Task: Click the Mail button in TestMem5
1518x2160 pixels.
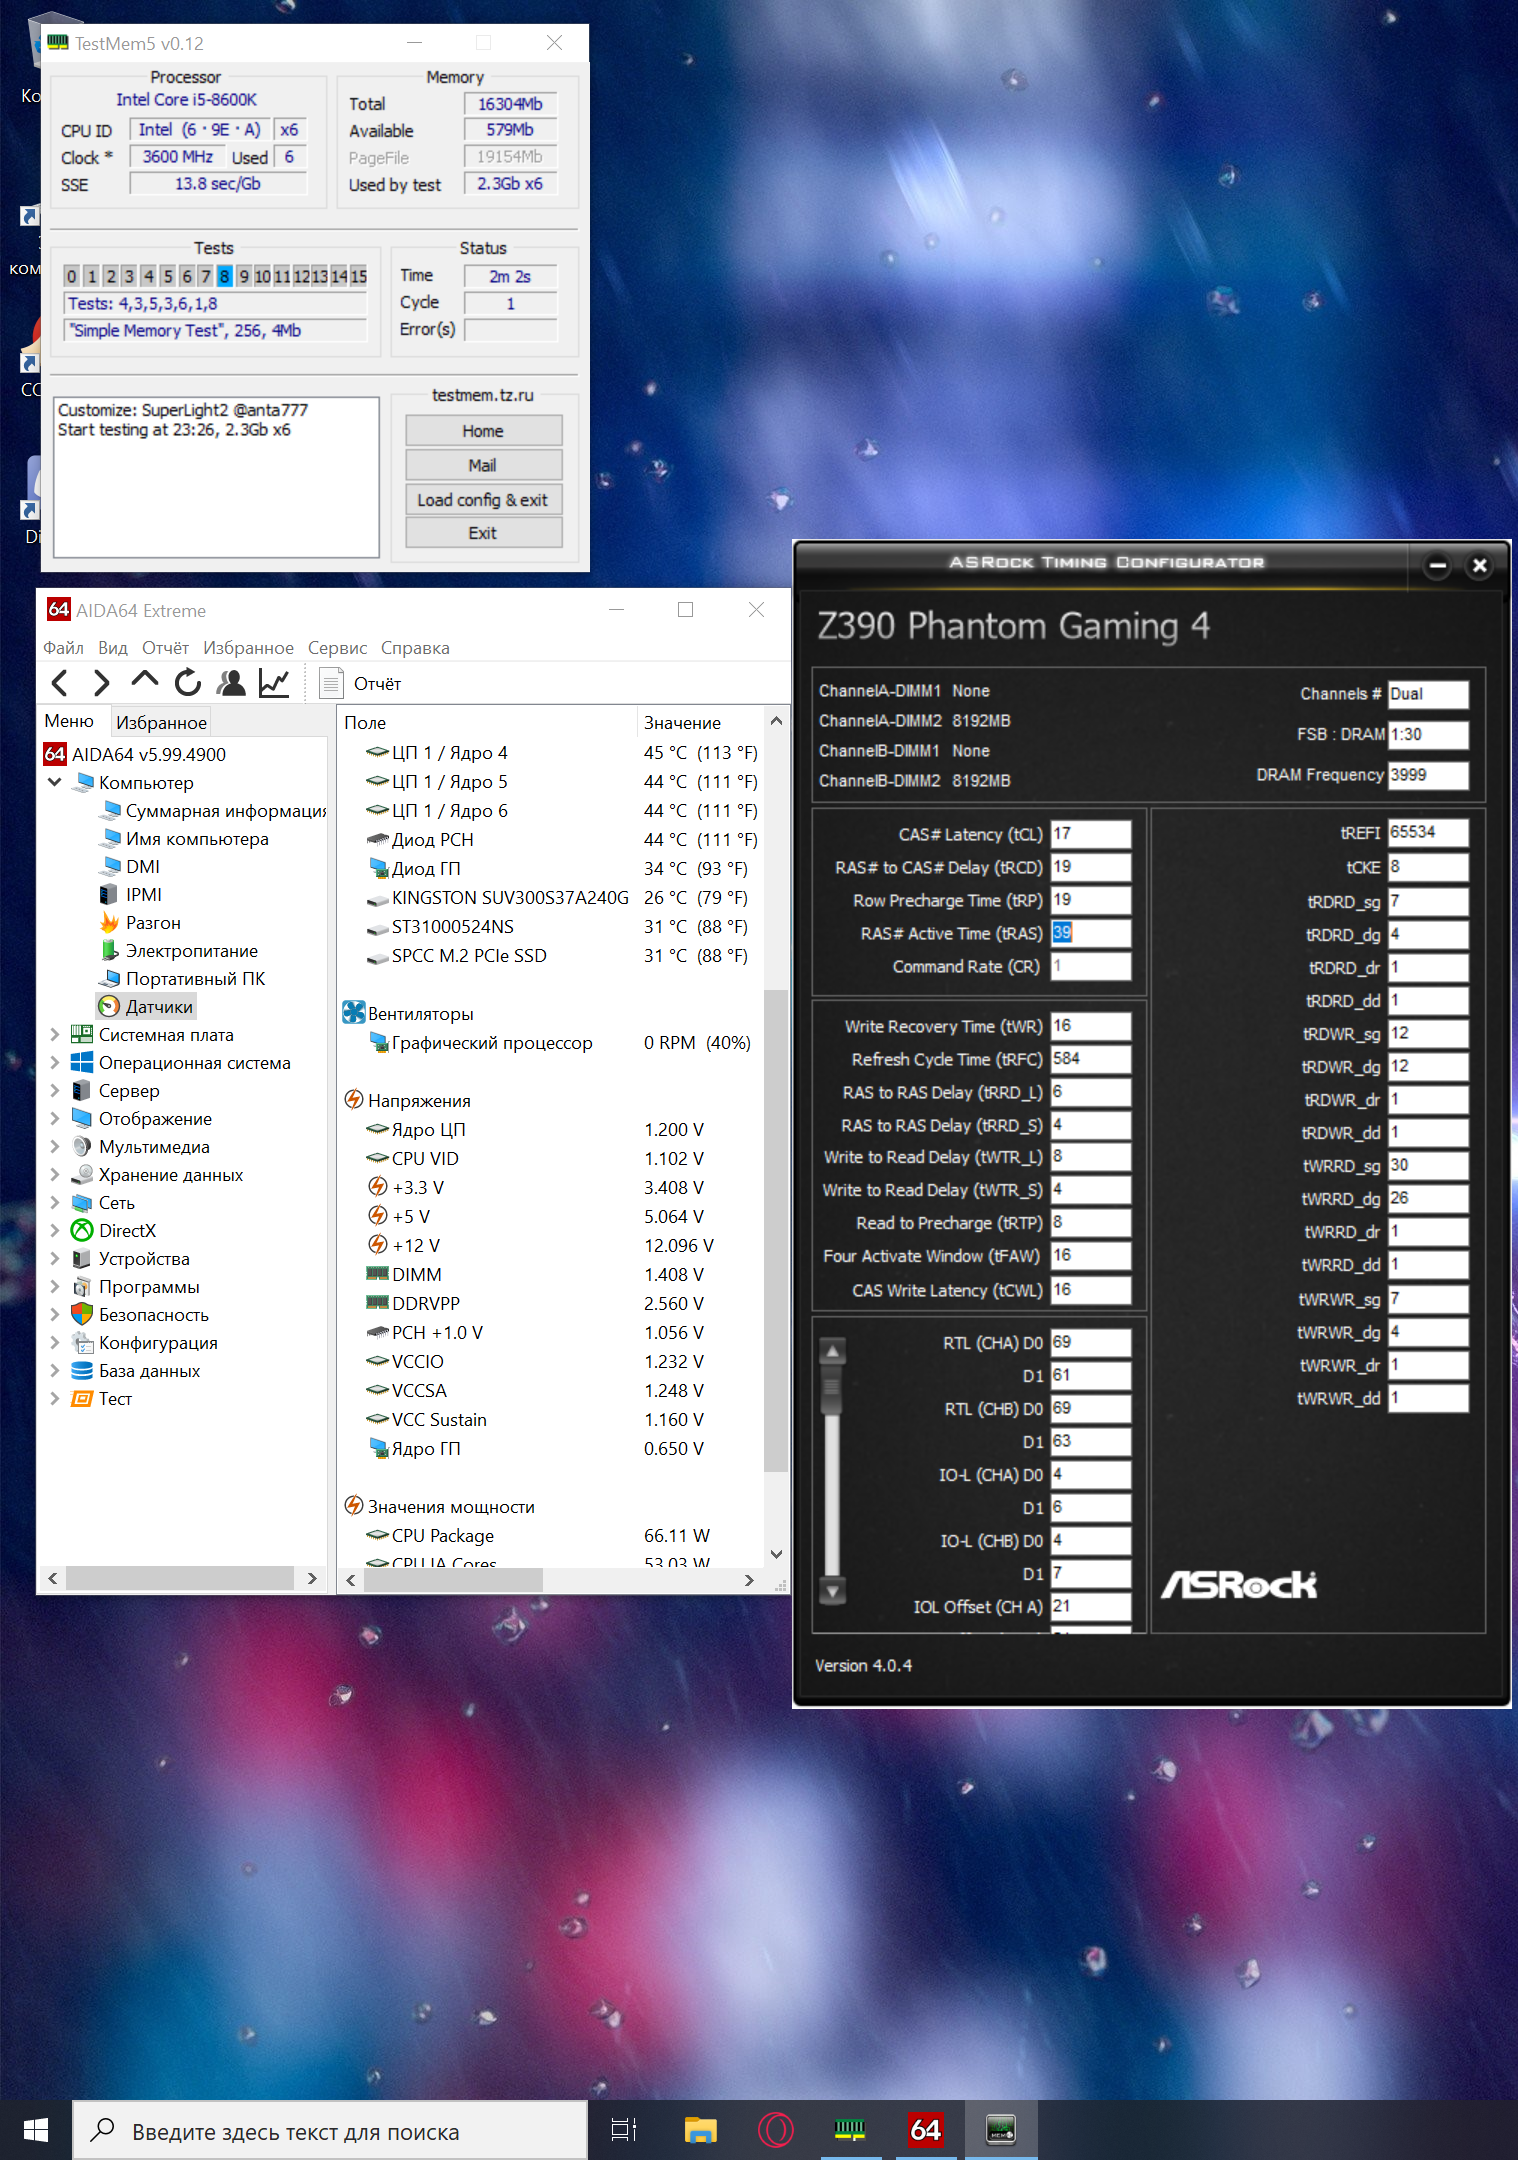Action: coord(483,465)
